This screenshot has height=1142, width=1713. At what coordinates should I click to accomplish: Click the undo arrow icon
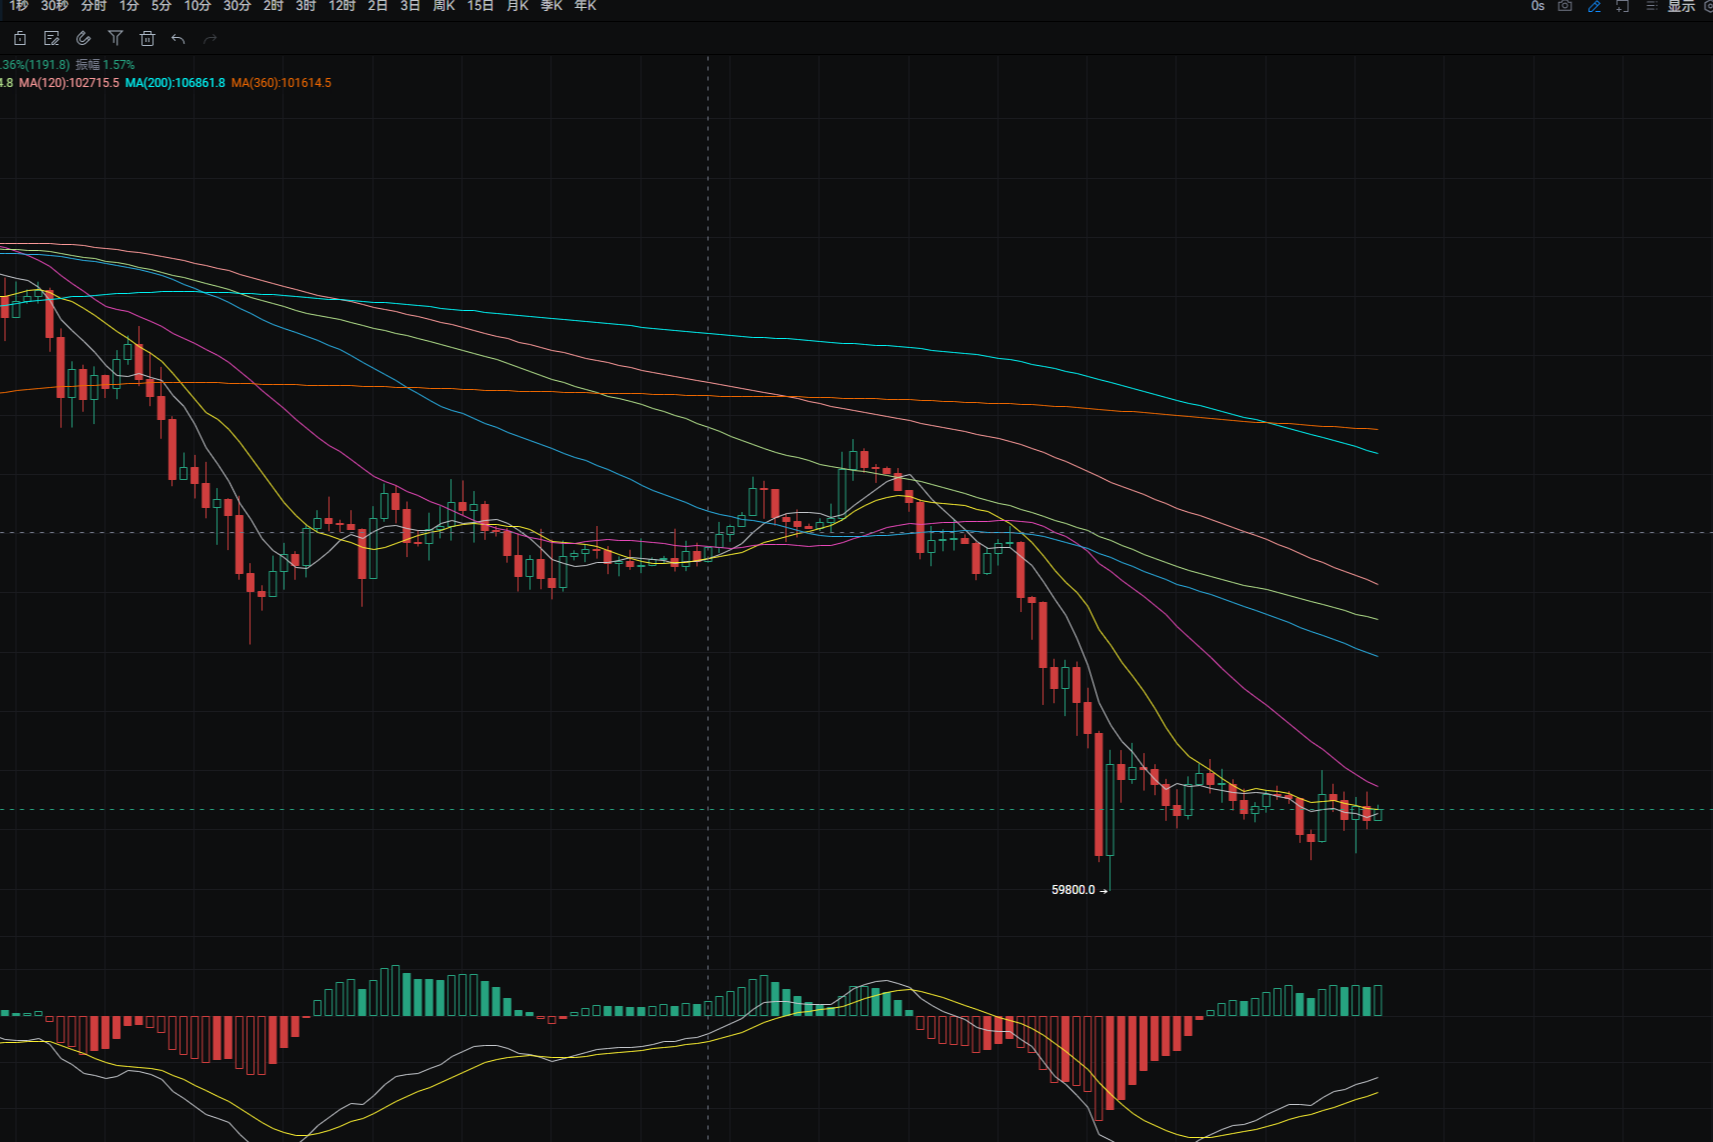pos(178,39)
